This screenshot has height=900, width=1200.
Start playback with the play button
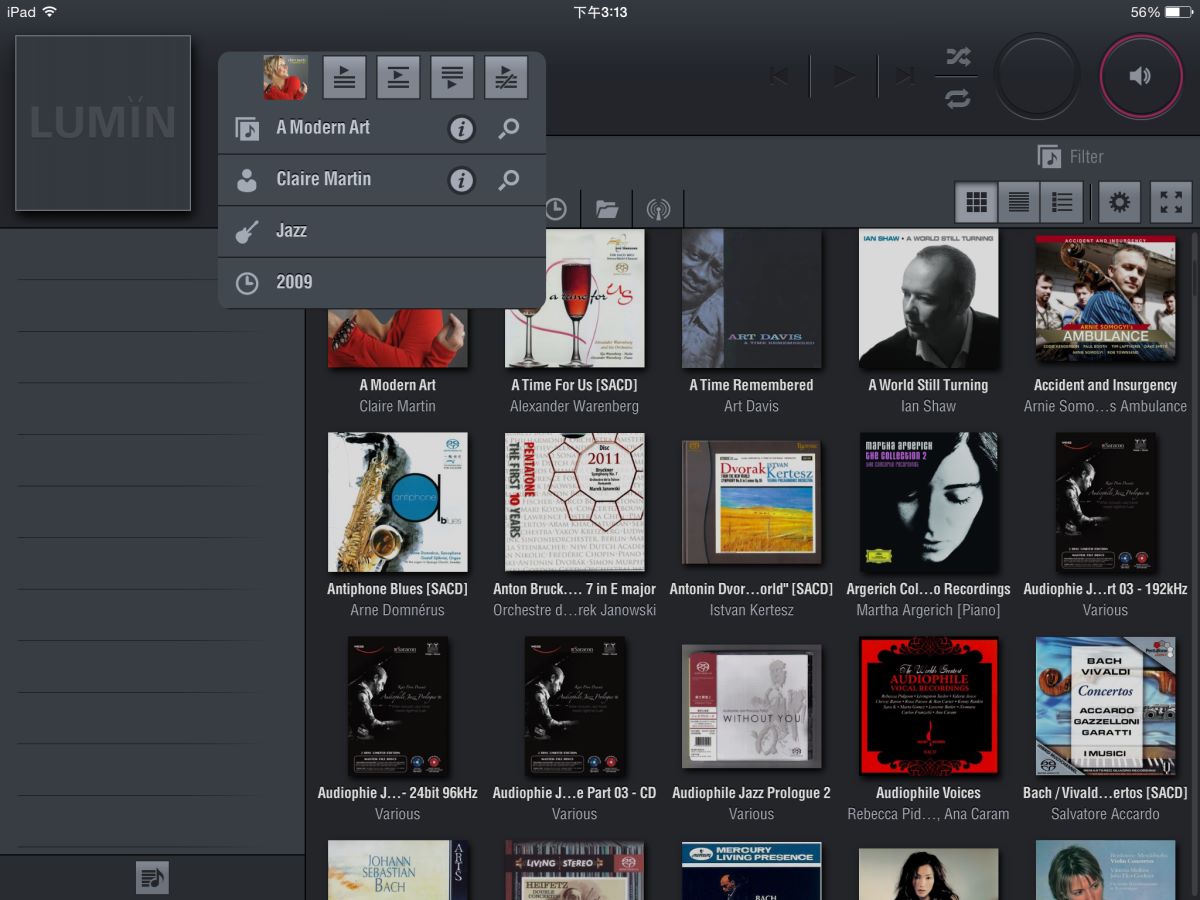pyautogui.click(x=845, y=76)
